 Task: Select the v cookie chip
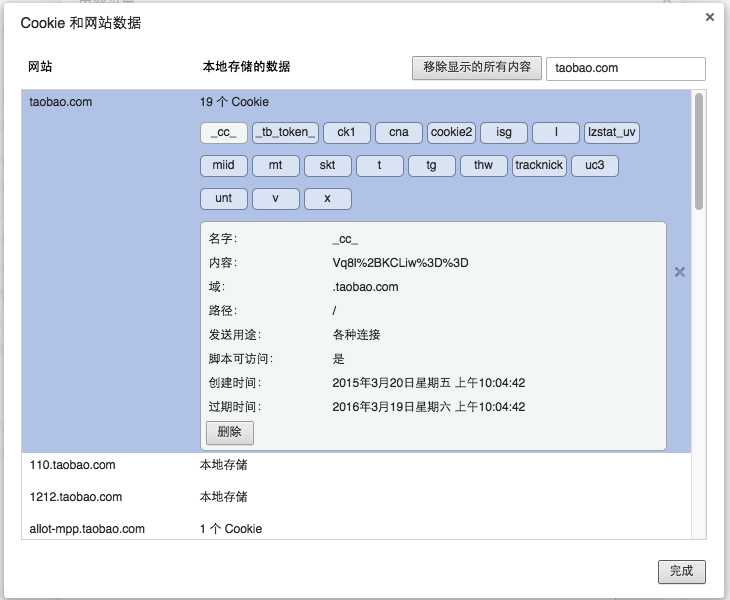coord(276,199)
